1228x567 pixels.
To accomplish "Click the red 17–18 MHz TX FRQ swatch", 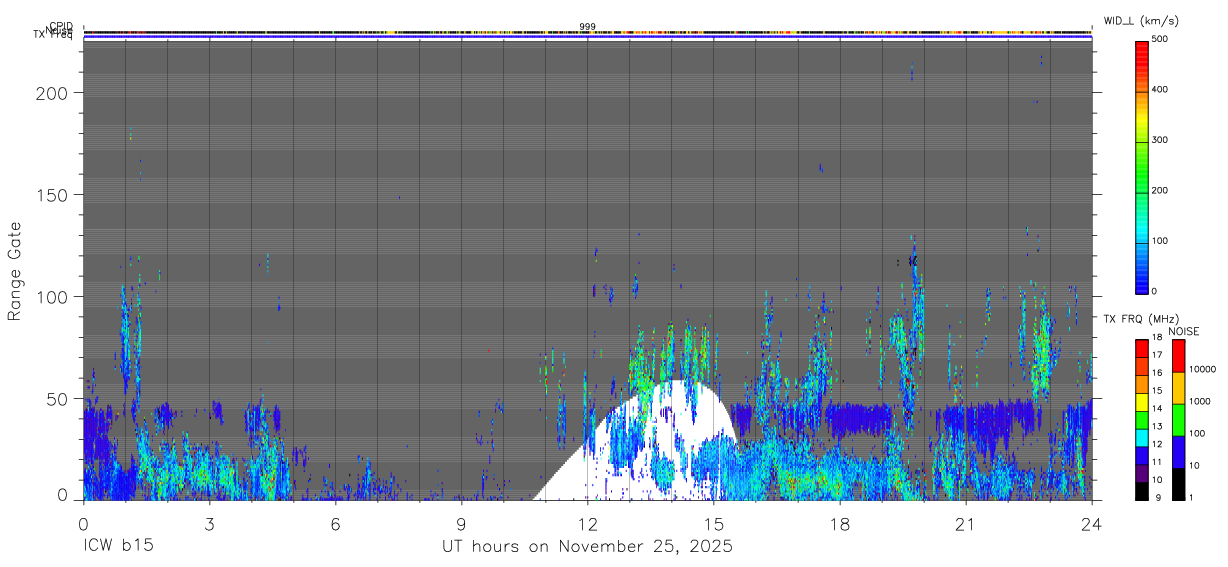I will pos(1142,348).
